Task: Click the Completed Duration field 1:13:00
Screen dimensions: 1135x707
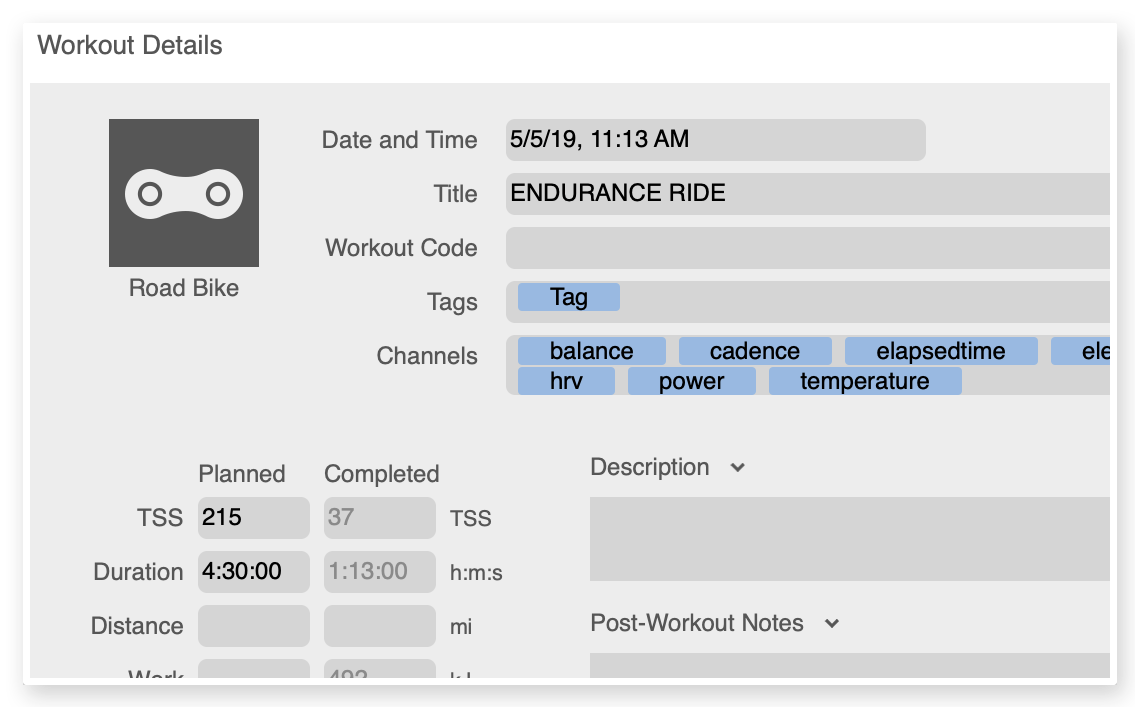Action: [x=379, y=572]
